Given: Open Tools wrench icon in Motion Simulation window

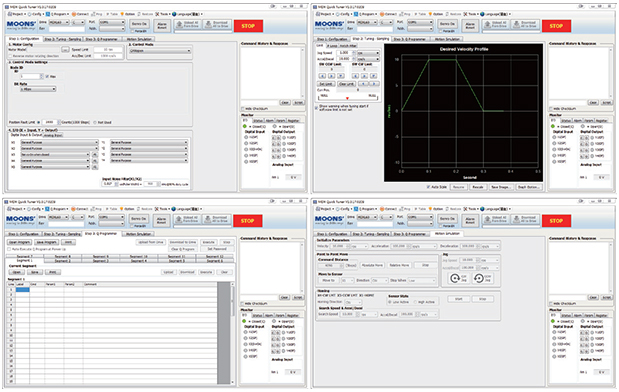Looking at the screenshot, I should pyautogui.click(x=466, y=209).
